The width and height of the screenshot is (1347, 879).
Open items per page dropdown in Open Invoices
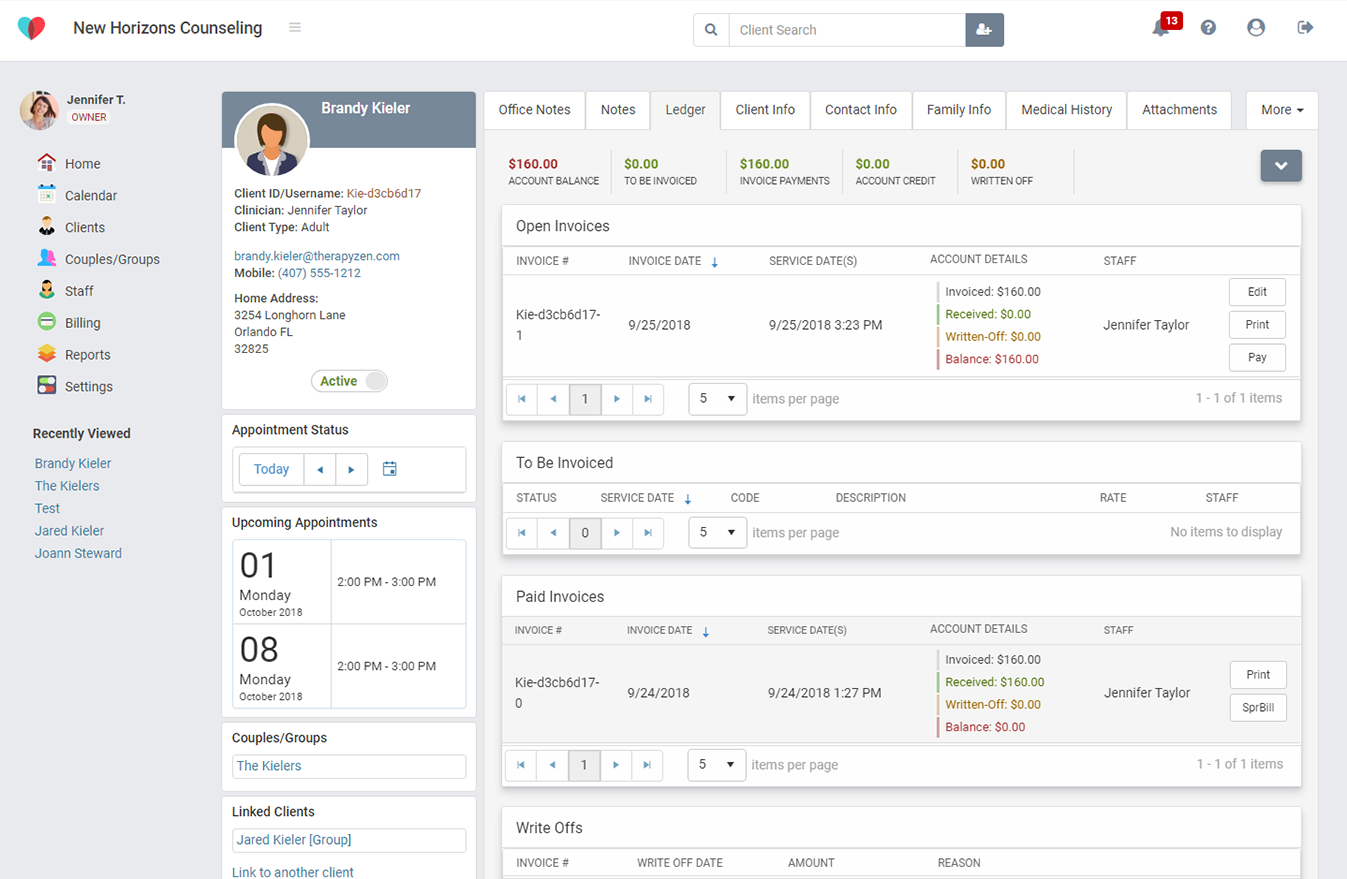(717, 398)
